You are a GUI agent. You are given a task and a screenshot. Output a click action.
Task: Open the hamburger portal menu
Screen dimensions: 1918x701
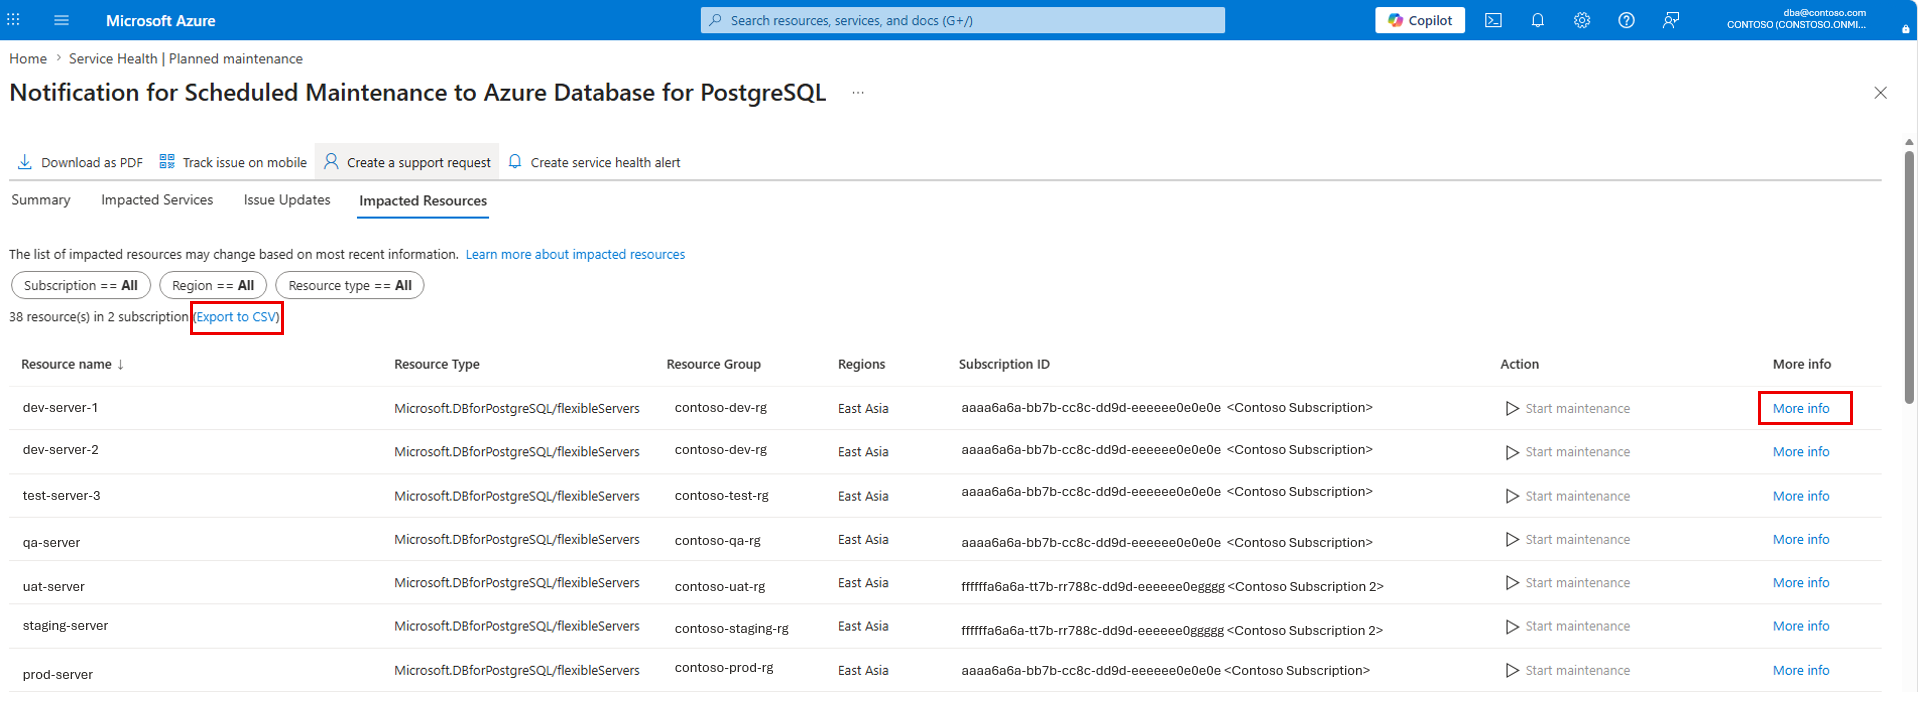(61, 20)
